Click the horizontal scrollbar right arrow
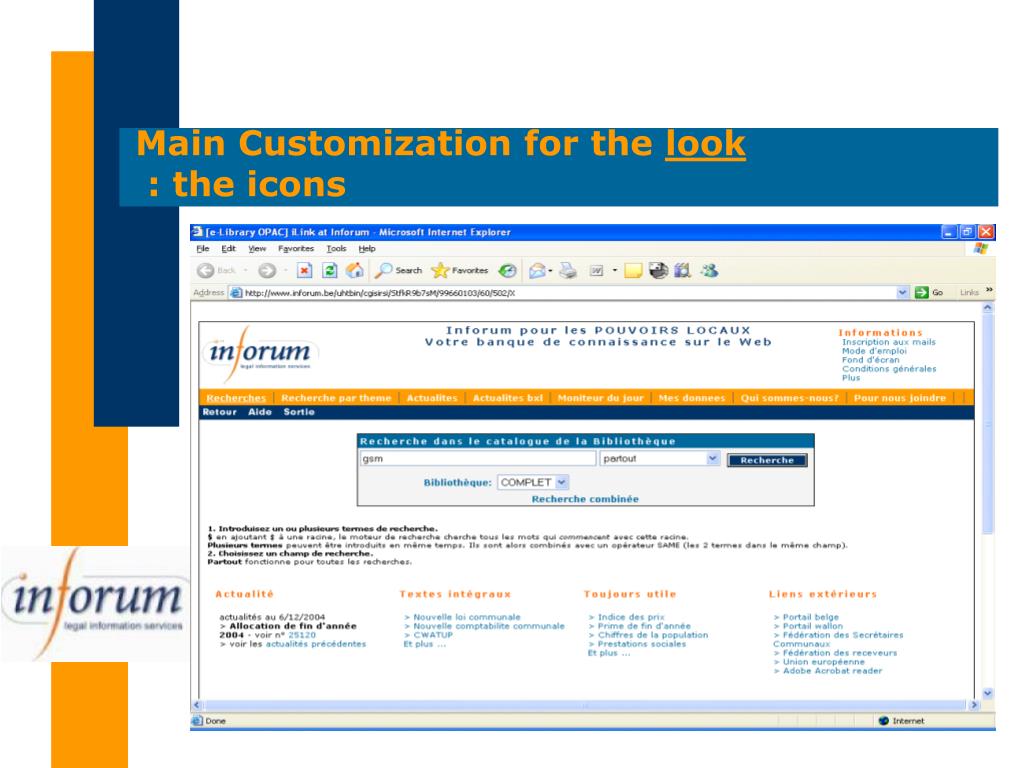1024x768 pixels. [974, 705]
